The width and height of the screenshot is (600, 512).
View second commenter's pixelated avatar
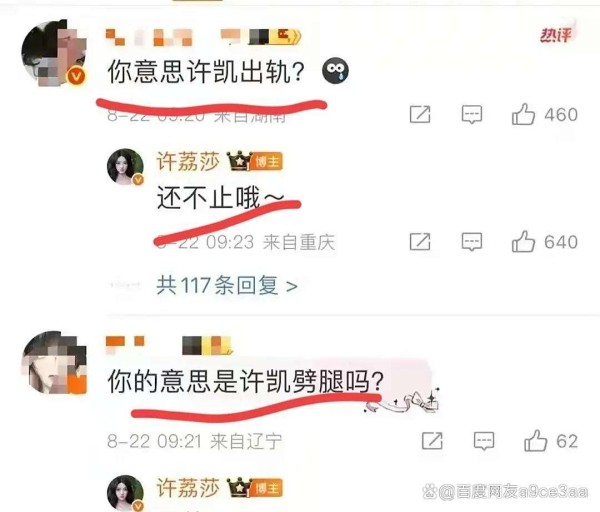coord(54,362)
